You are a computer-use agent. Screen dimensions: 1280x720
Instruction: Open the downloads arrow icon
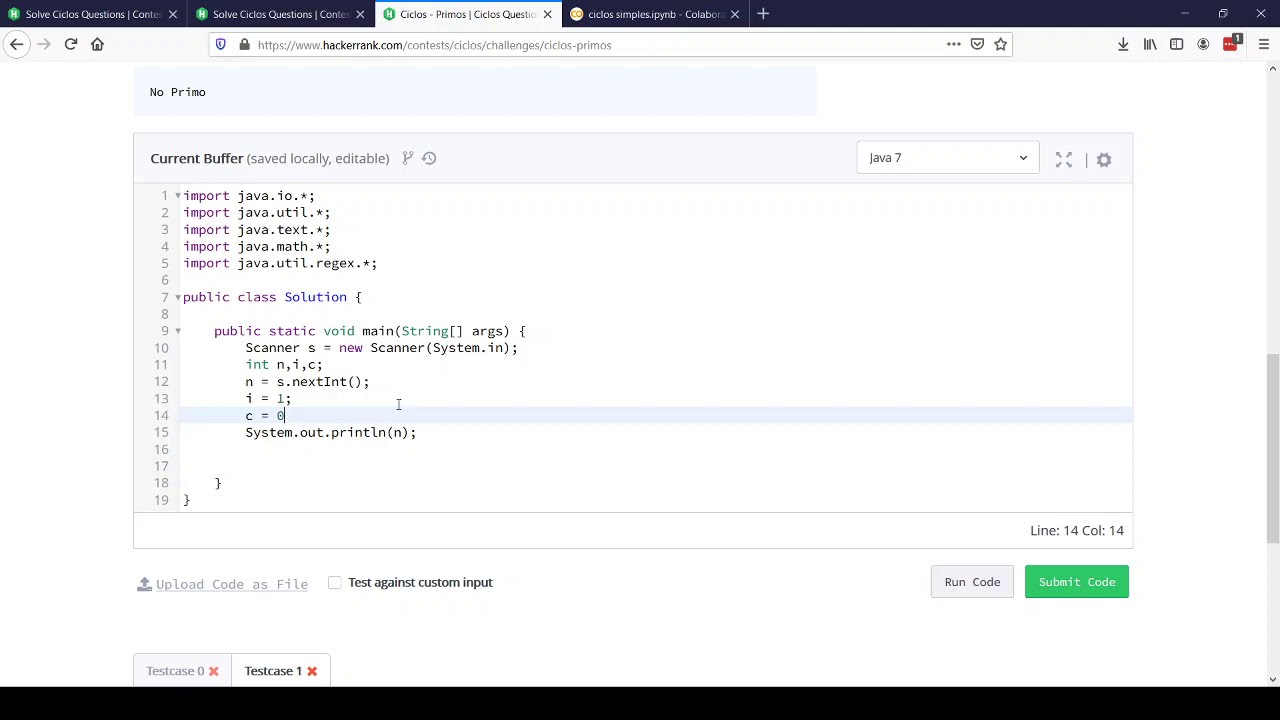click(x=1123, y=44)
